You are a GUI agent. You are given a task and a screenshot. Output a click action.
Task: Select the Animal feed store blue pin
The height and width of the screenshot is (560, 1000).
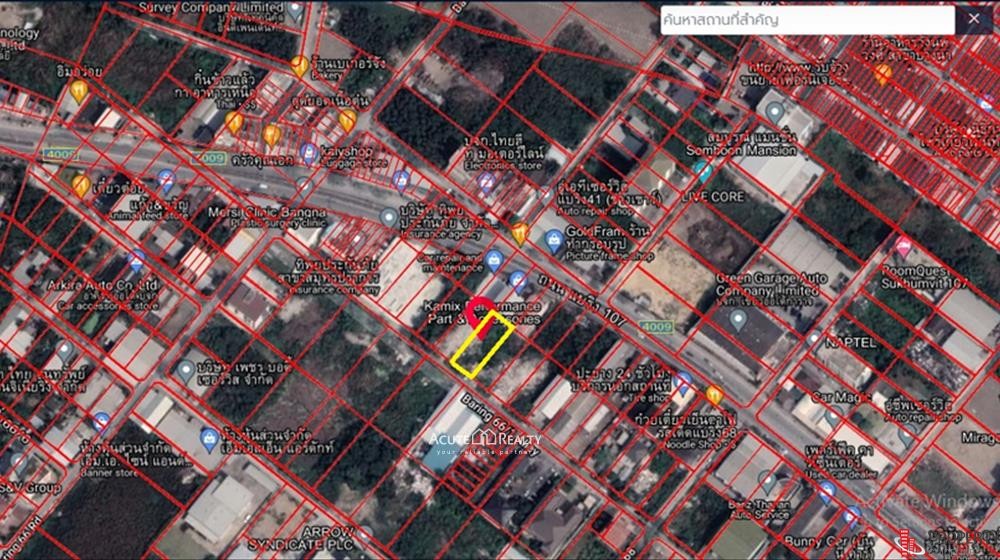click(x=166, y=181)
